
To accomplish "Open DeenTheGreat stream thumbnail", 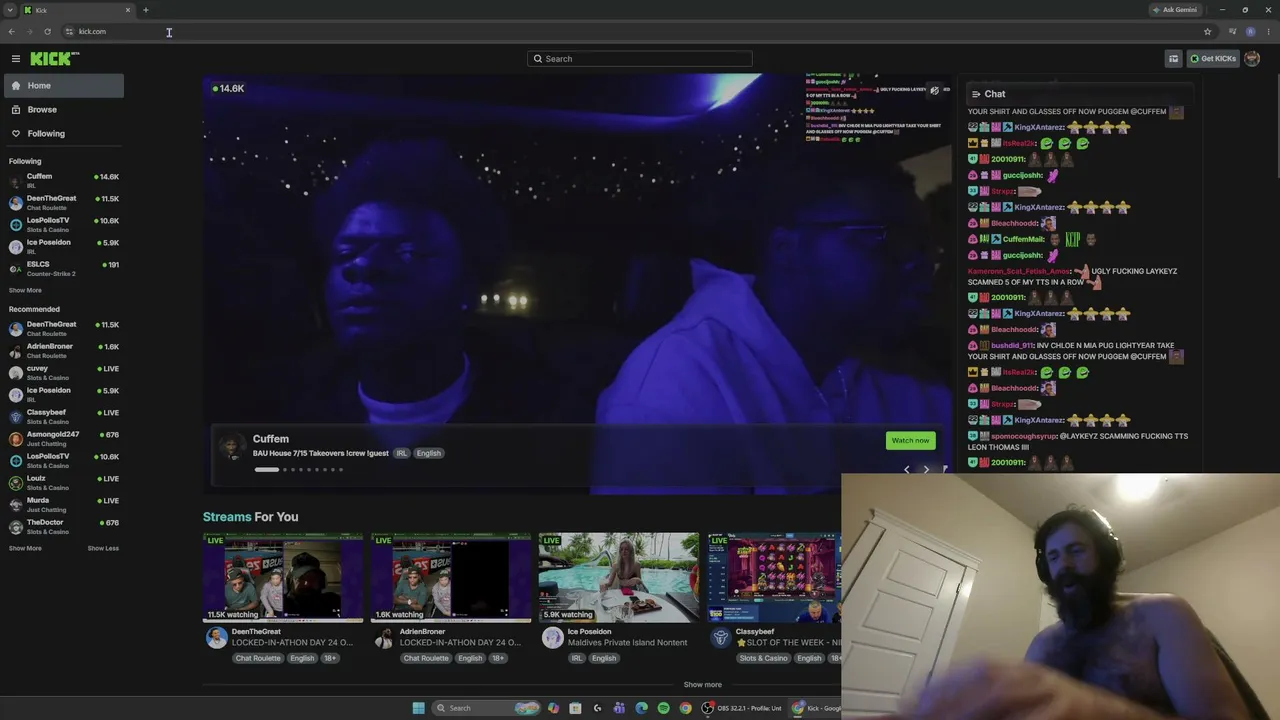I will pyautogui.click(x=283, y=578).
